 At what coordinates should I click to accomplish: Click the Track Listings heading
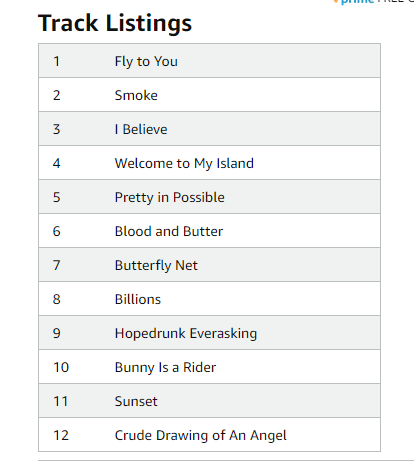click(x=115, y=23)
